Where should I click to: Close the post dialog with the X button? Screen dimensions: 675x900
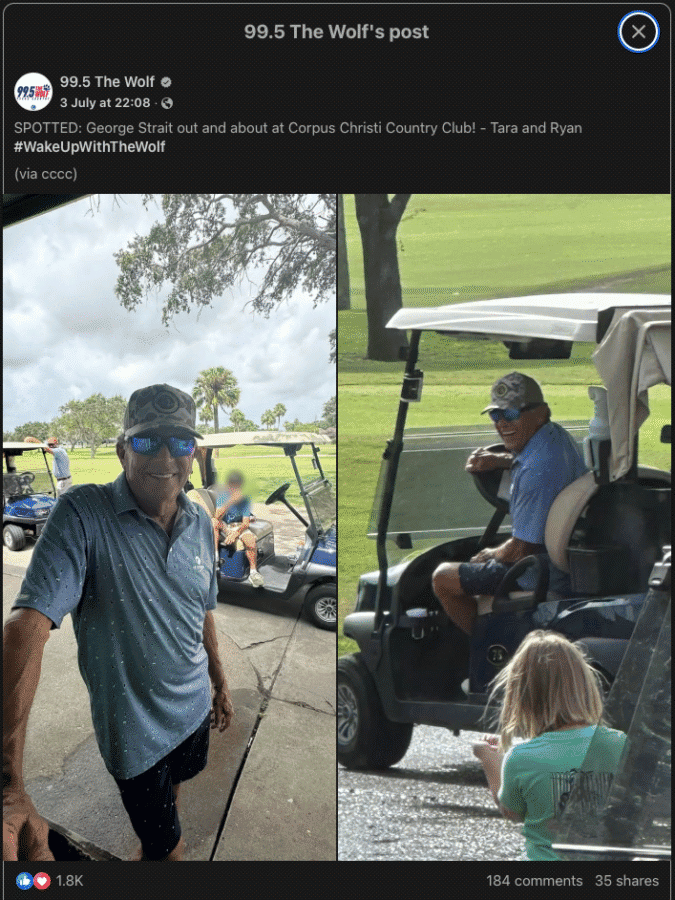pyautogui.click(x=638, y=32)
